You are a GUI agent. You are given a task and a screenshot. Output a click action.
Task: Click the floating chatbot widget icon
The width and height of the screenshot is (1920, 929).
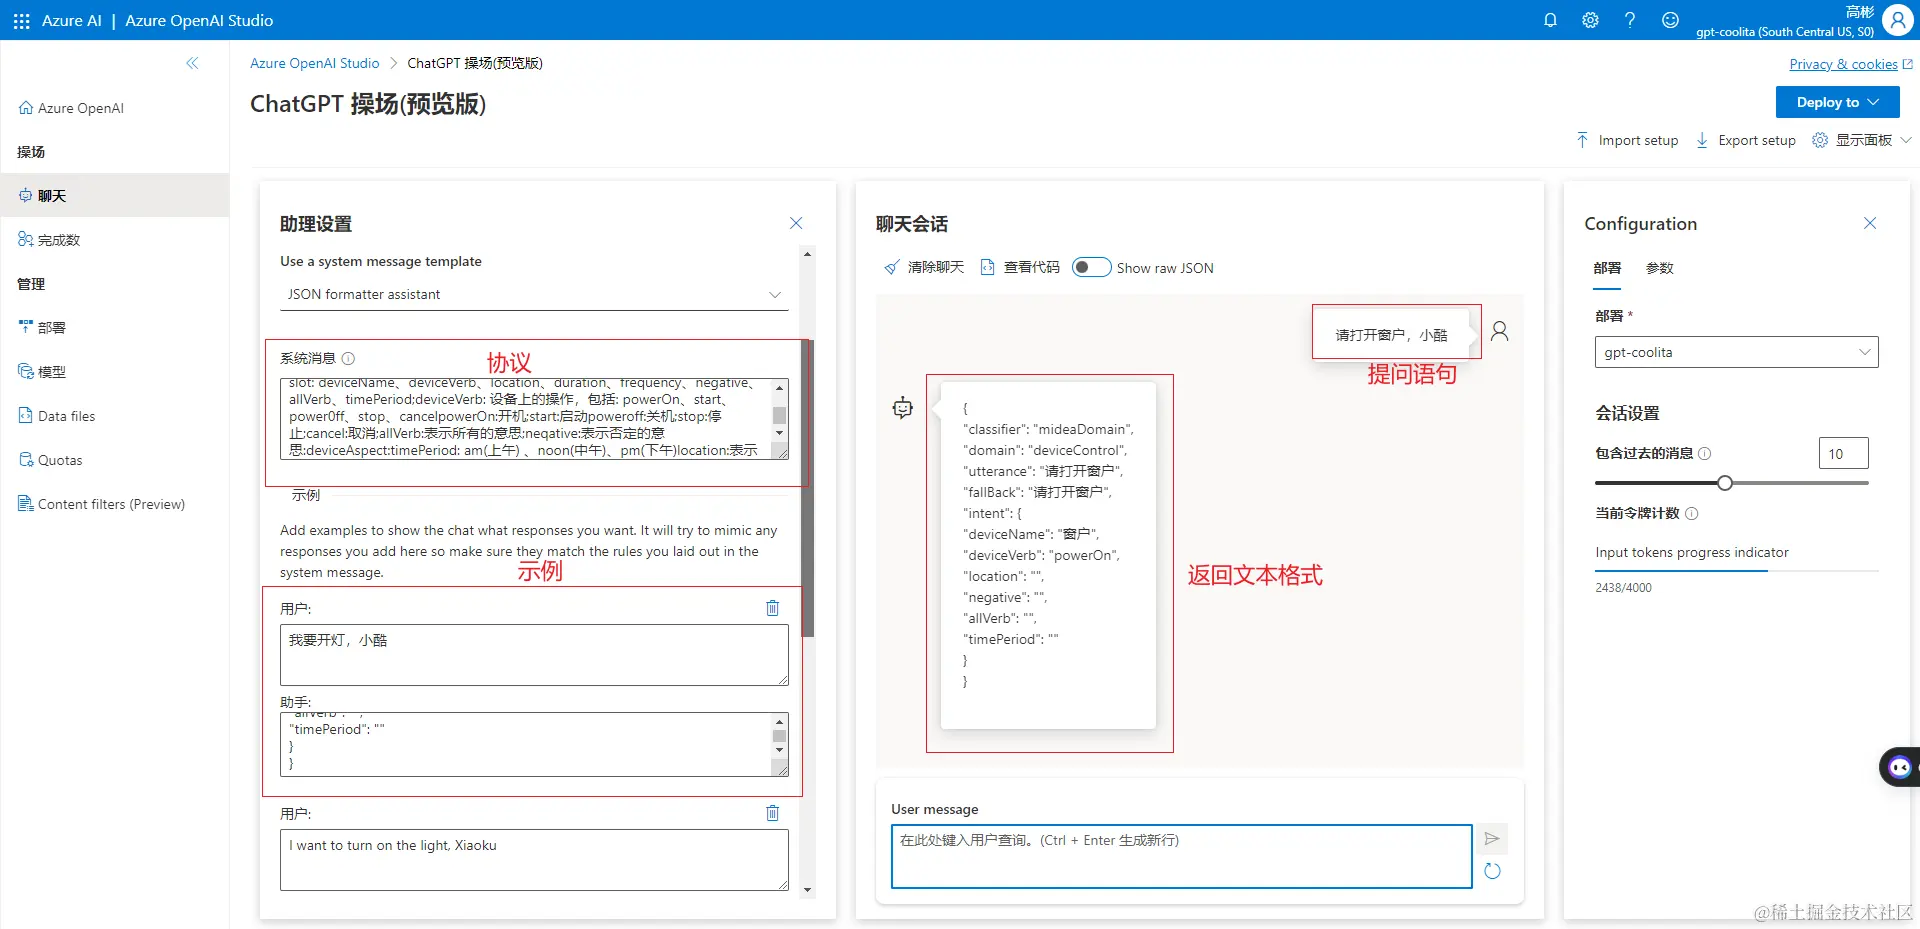[1899, 767]
